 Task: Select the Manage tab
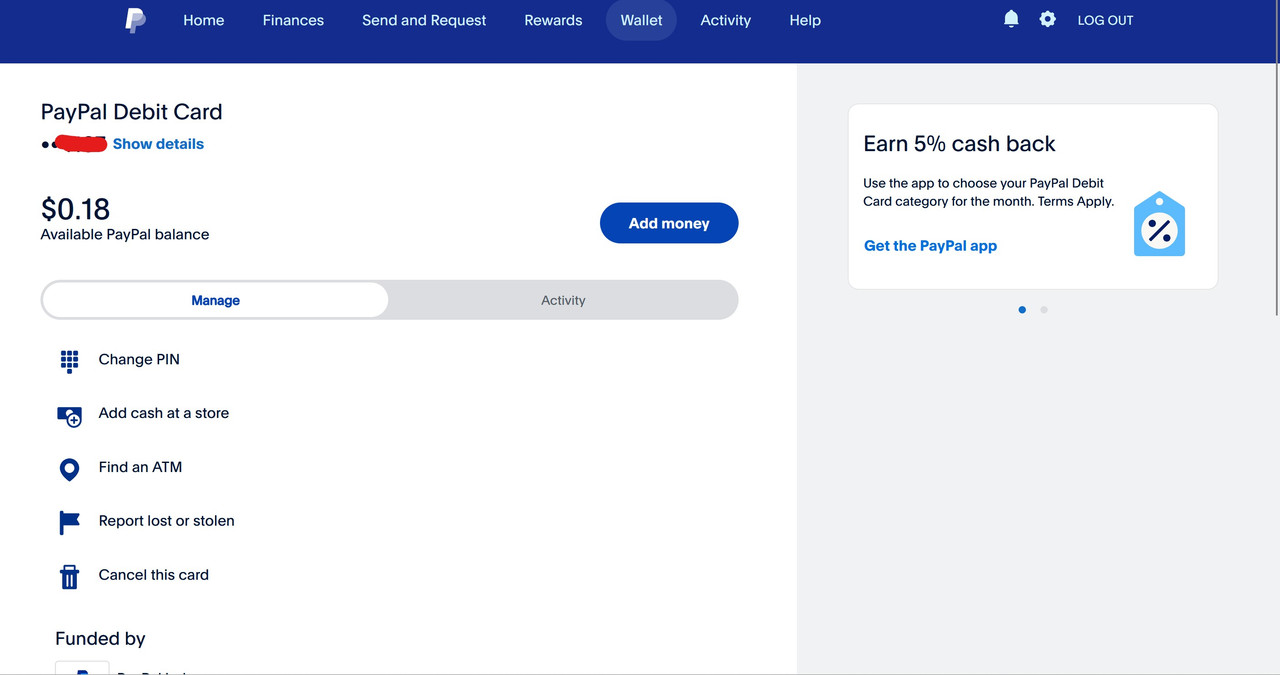tap(215, 300)
